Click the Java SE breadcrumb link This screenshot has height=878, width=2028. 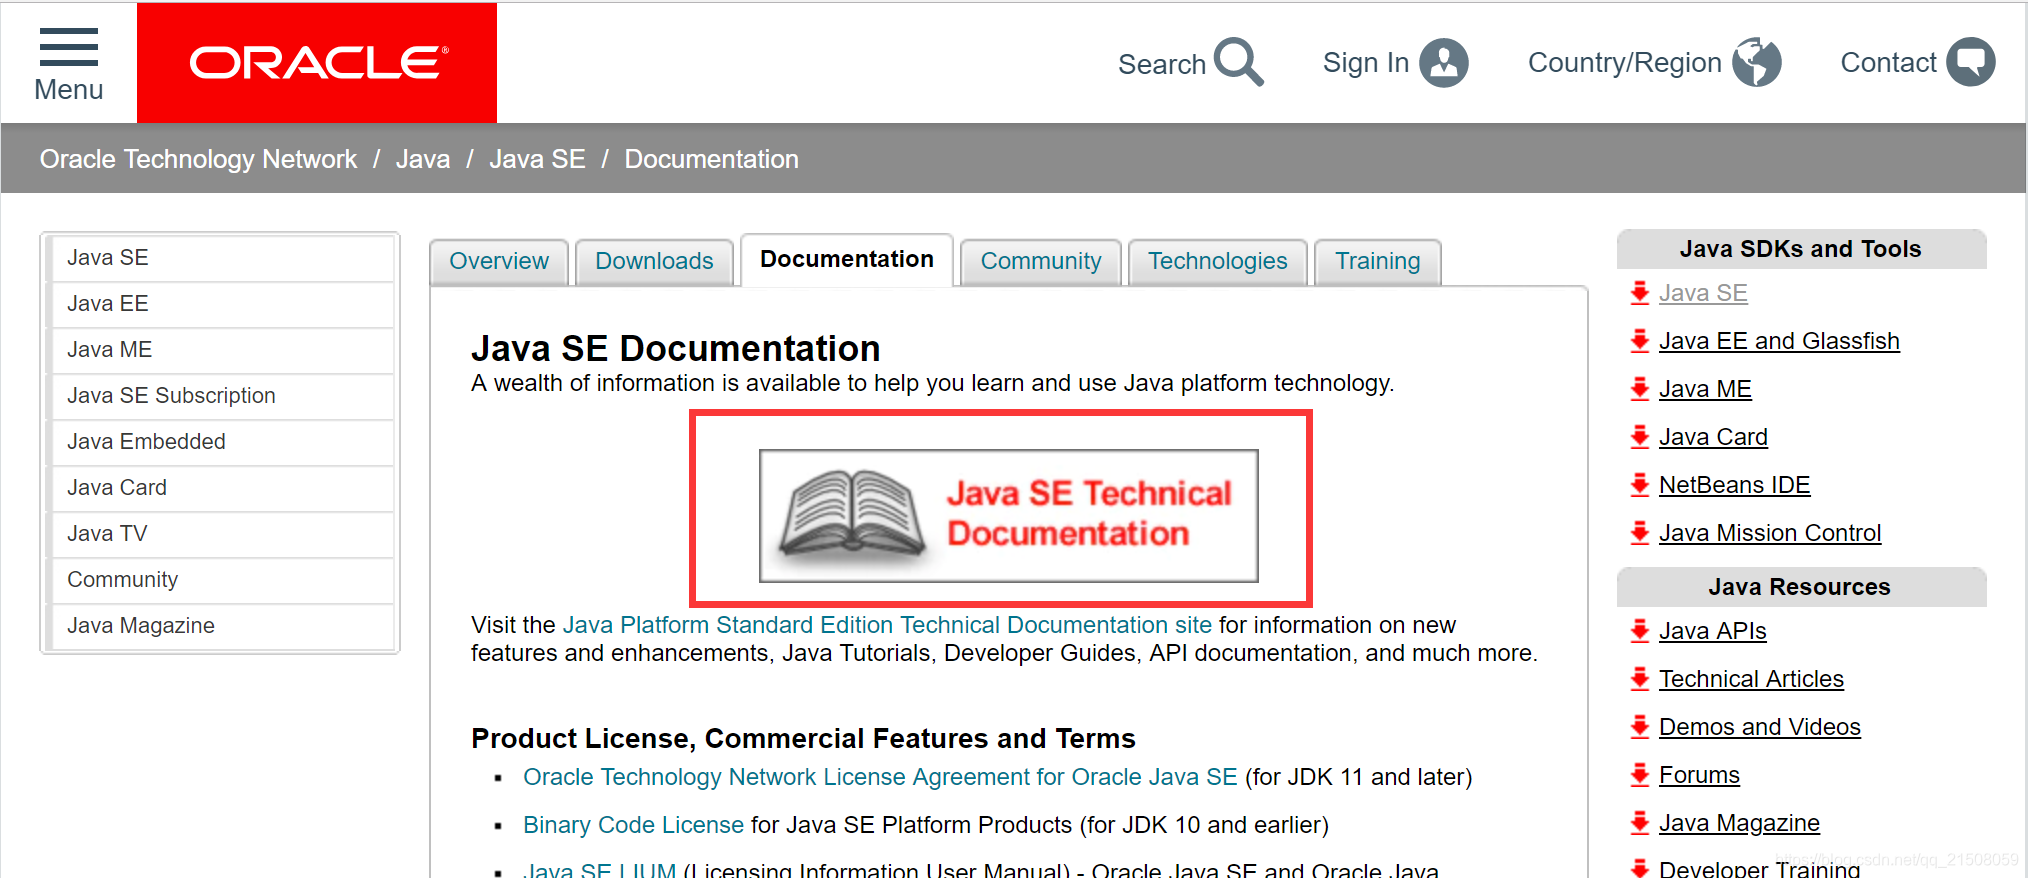coord(537,159)
